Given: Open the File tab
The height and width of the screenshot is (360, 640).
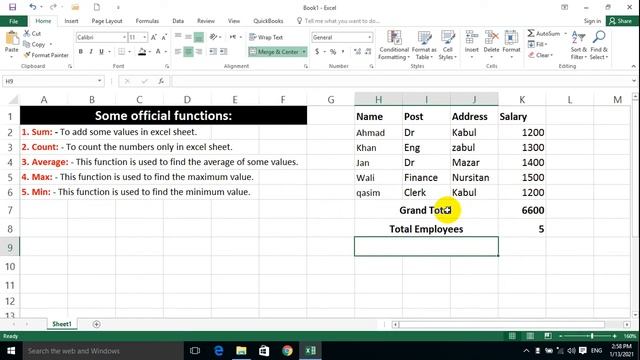Looking at the screenshot, I should [x=13, y=21].
